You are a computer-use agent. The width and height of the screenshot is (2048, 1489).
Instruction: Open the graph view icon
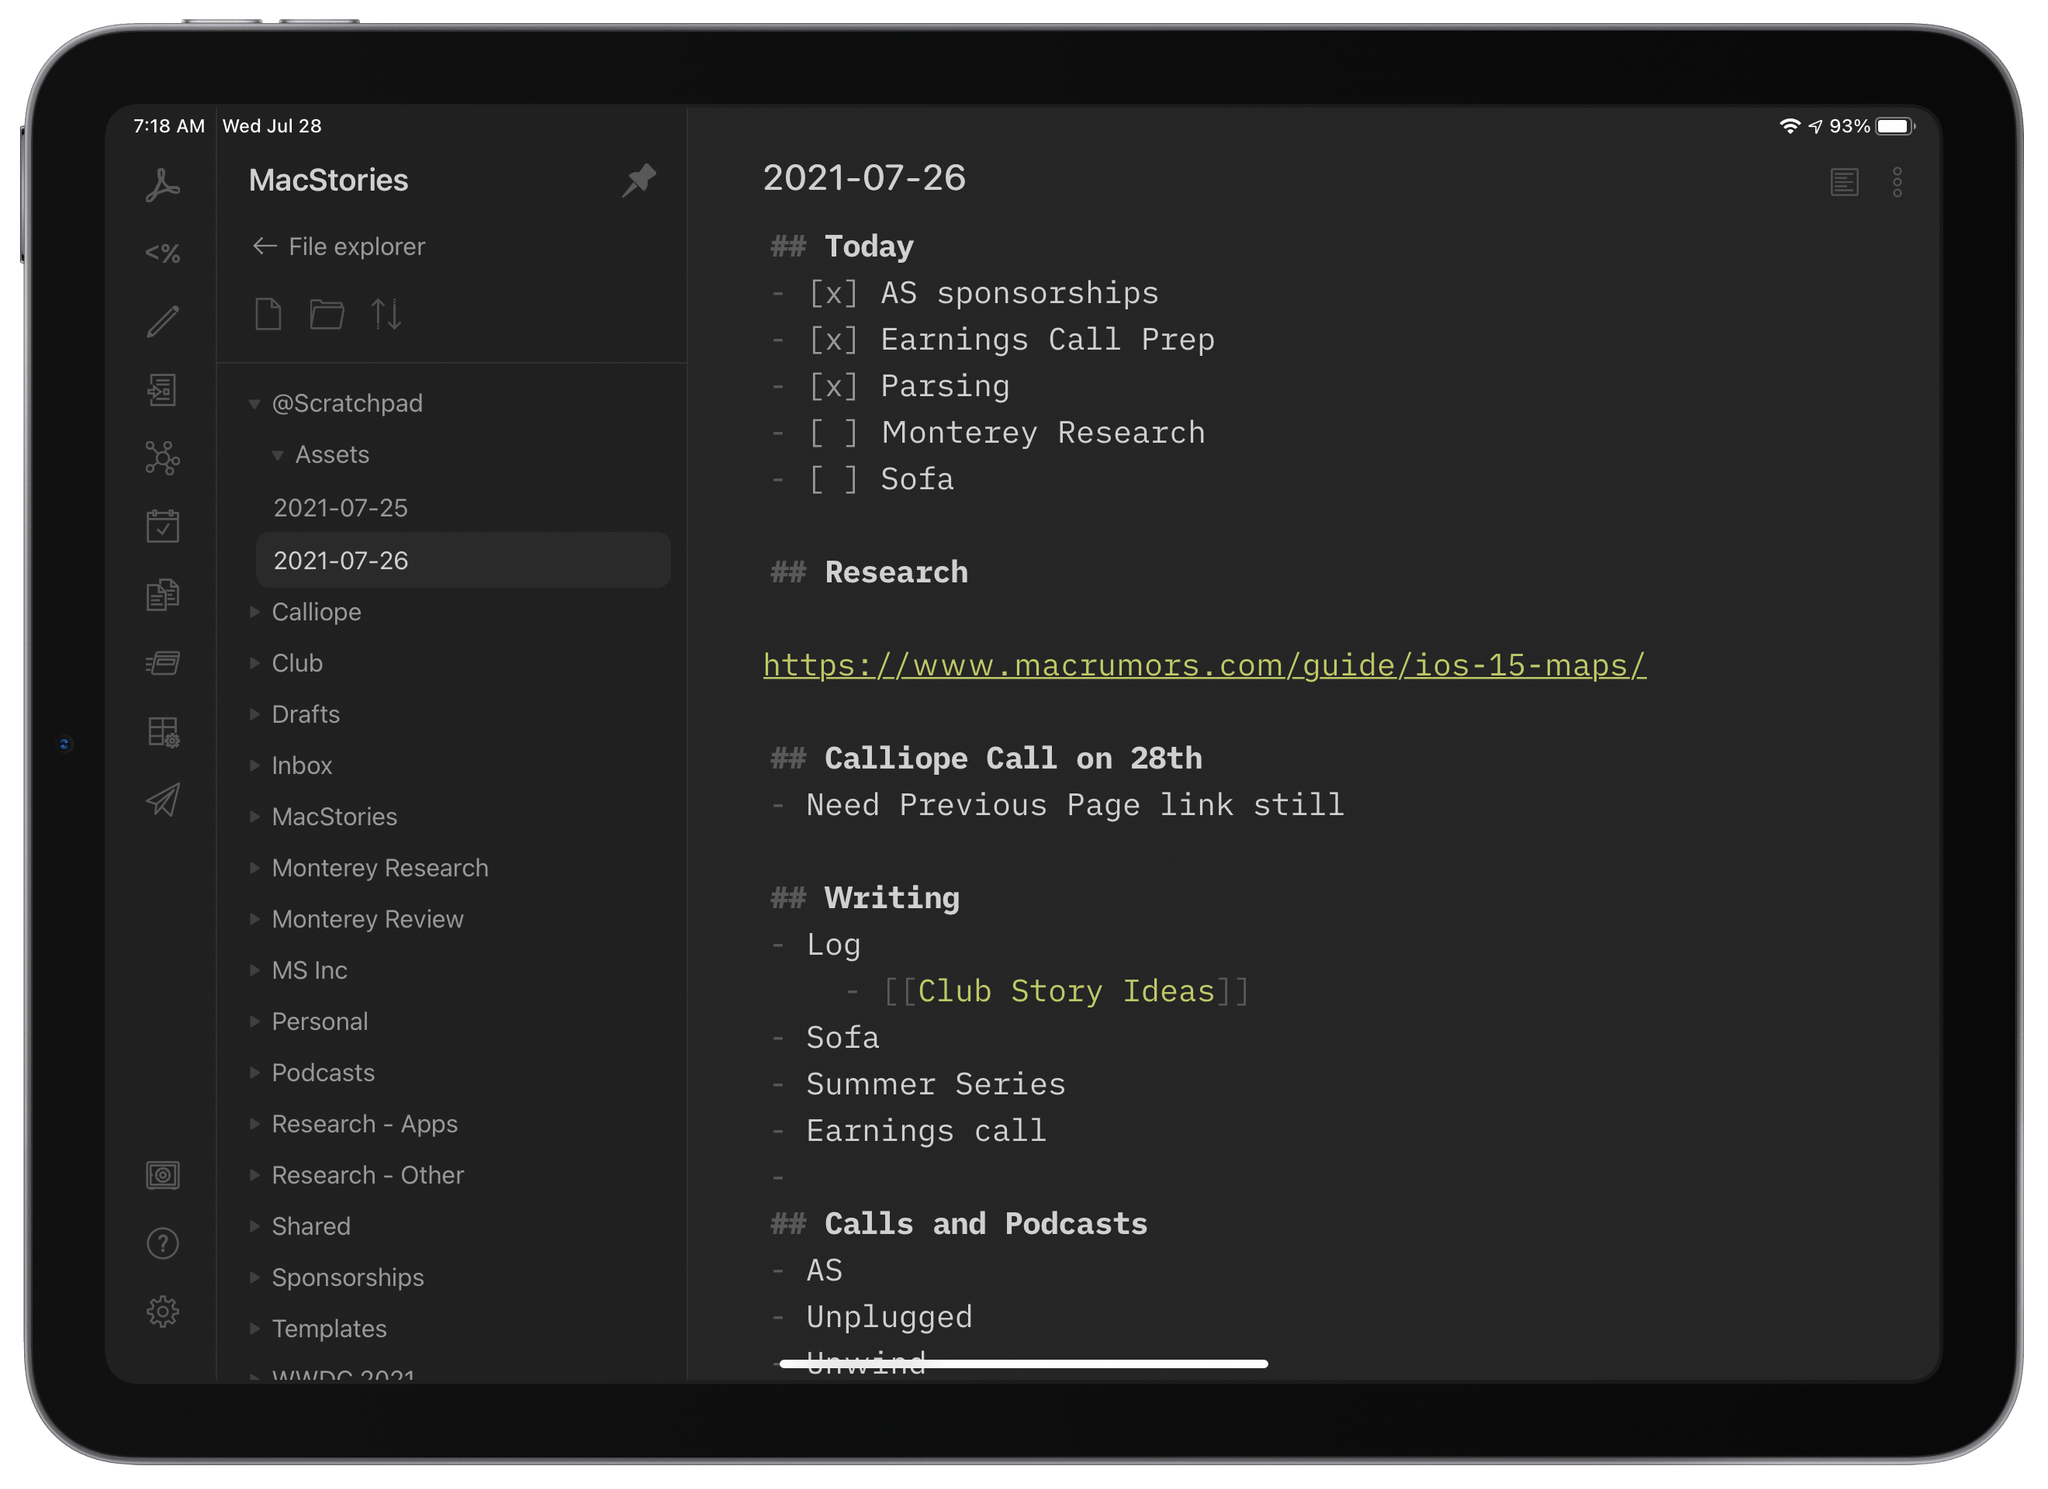click(x=162, y=458)
